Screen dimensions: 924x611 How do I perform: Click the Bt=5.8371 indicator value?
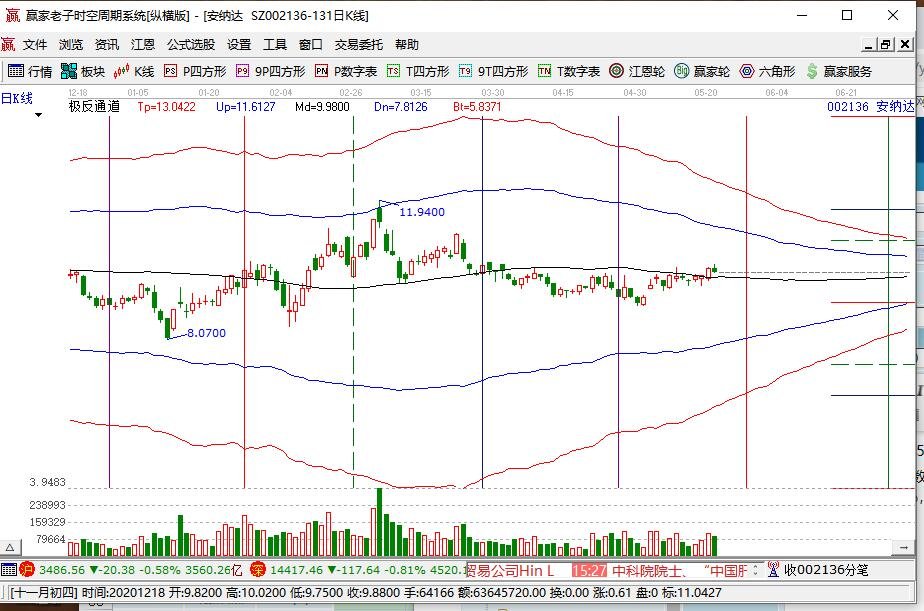point(477,107)
